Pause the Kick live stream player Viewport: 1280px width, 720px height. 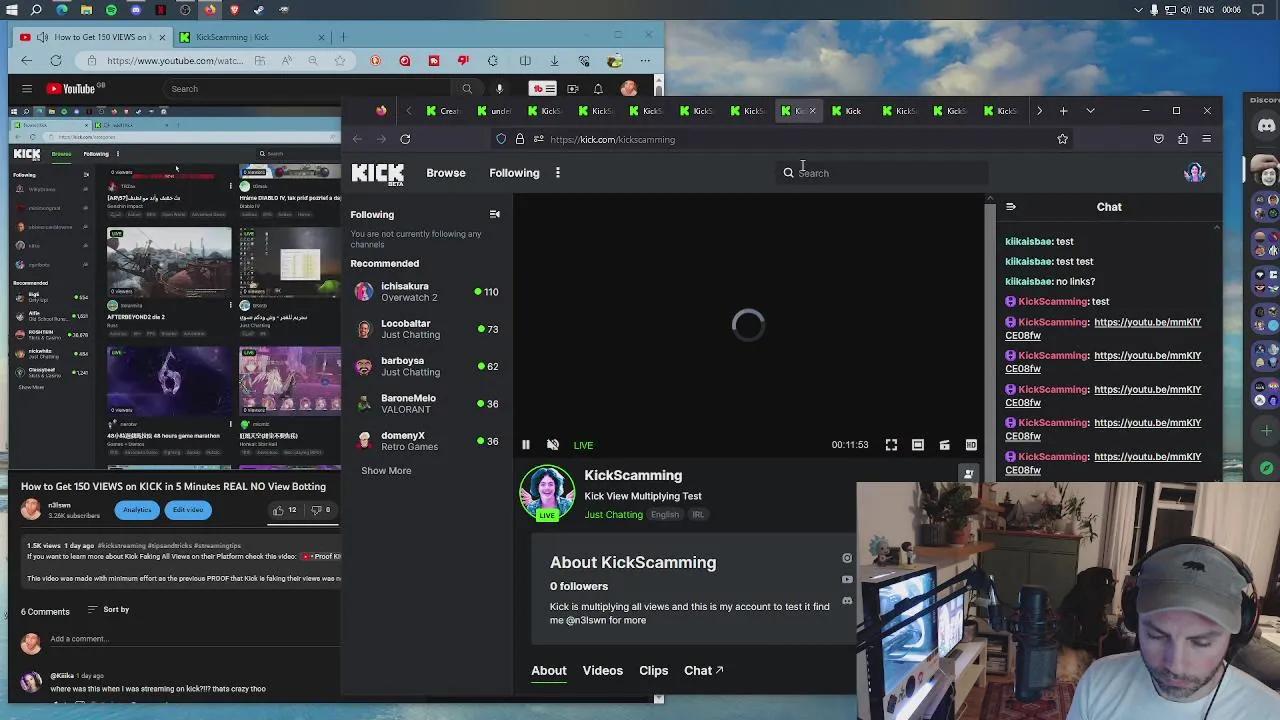click(526, 445)
